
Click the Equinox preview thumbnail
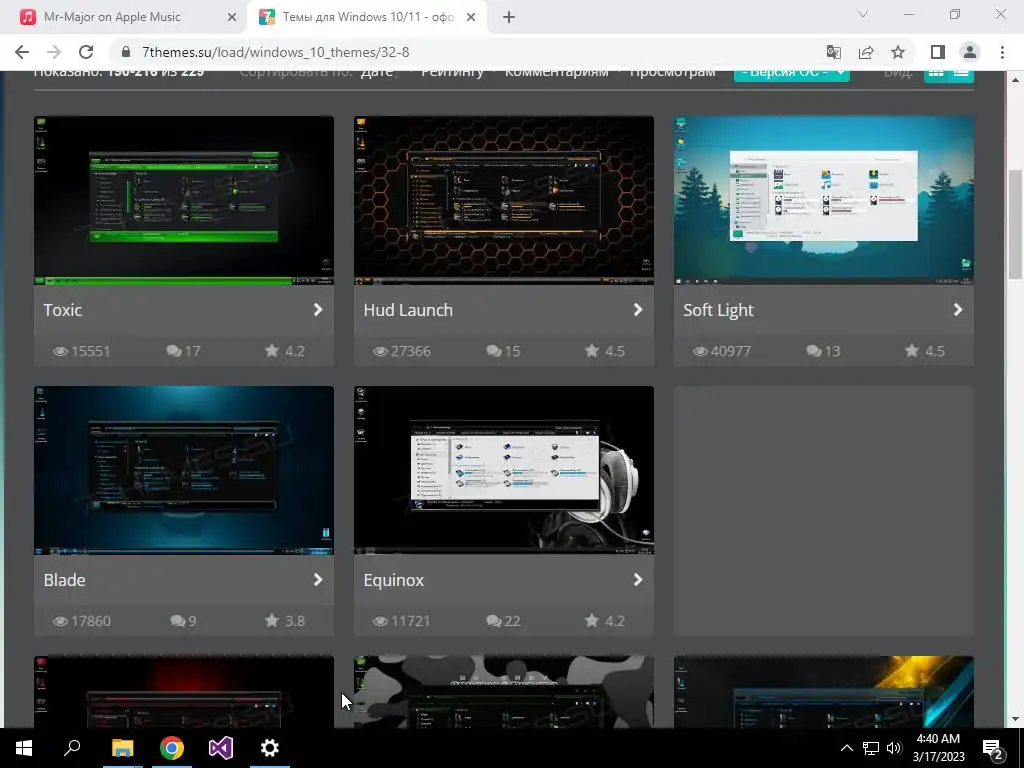click(504, 470)
